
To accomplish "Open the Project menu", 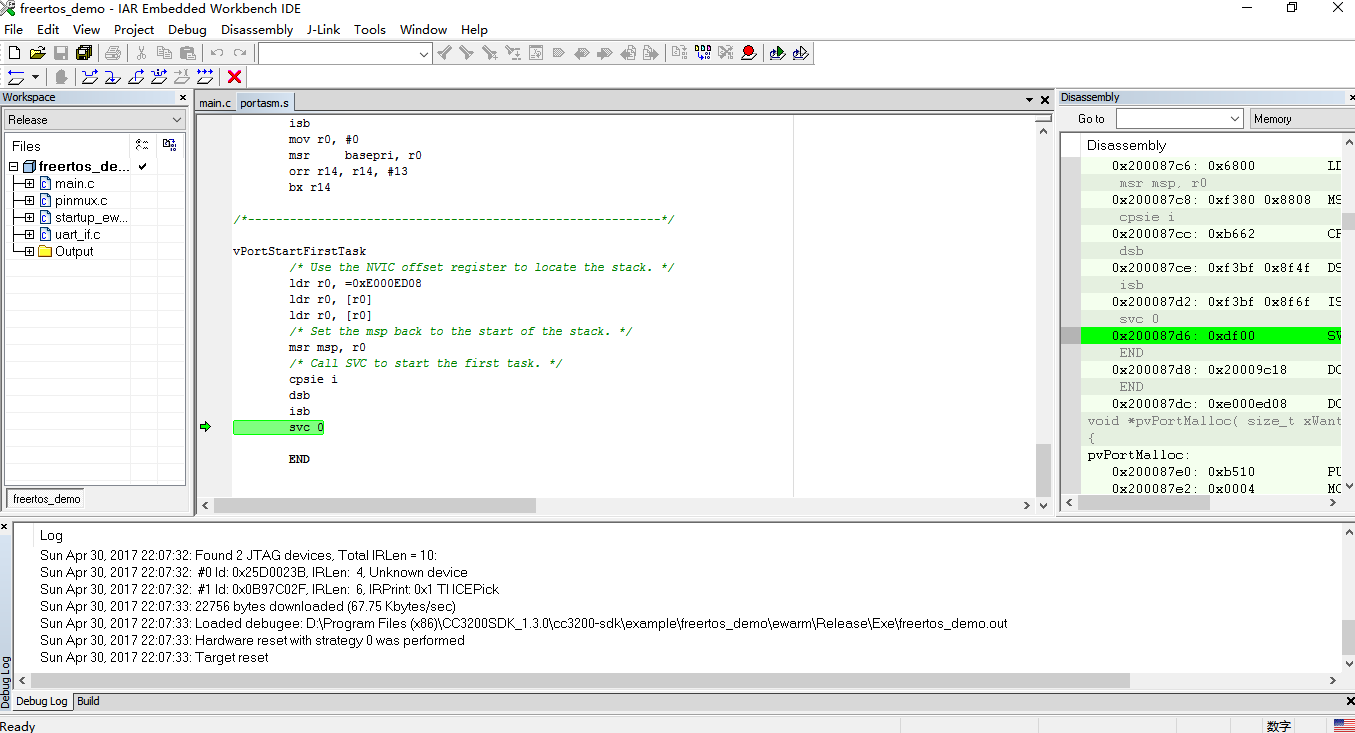I will (134, 29).
